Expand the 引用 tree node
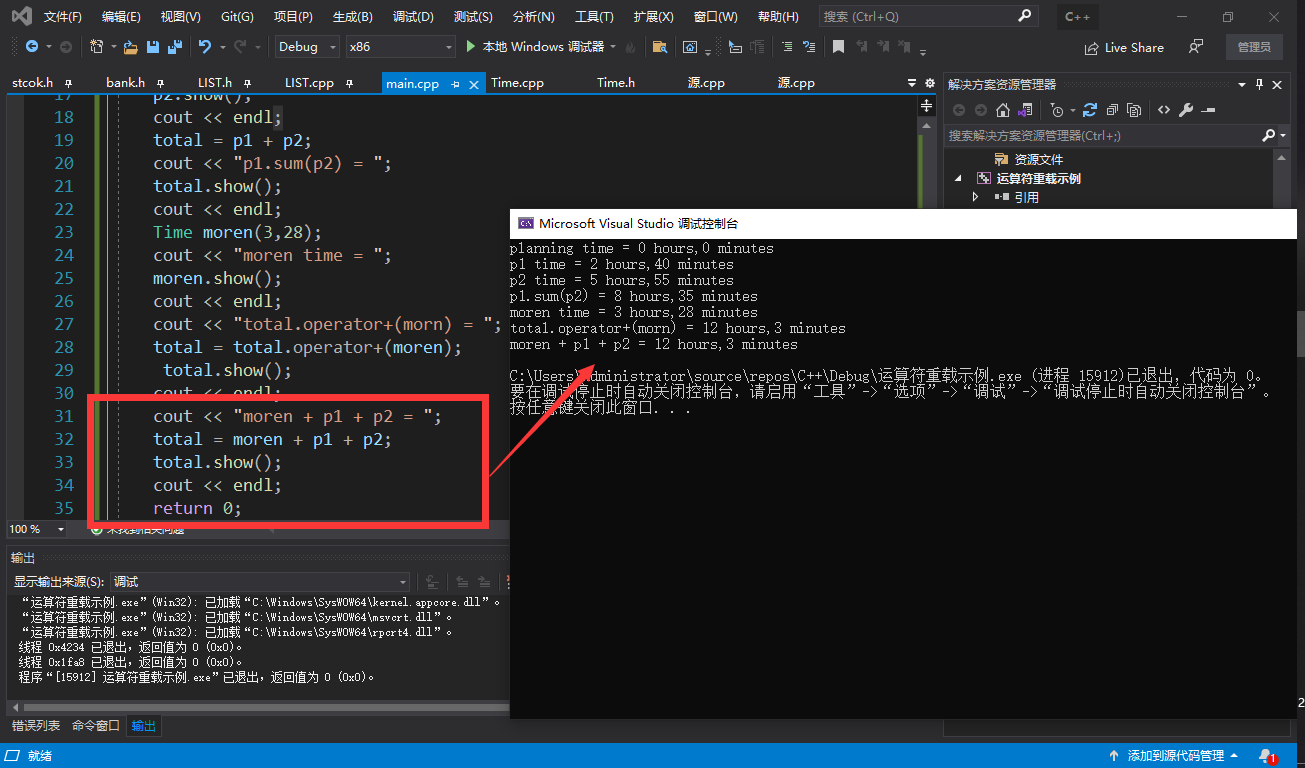Image resolution: width=1305 pixels, height=768 pixels. pyautogui.click(x=976, y=197)
